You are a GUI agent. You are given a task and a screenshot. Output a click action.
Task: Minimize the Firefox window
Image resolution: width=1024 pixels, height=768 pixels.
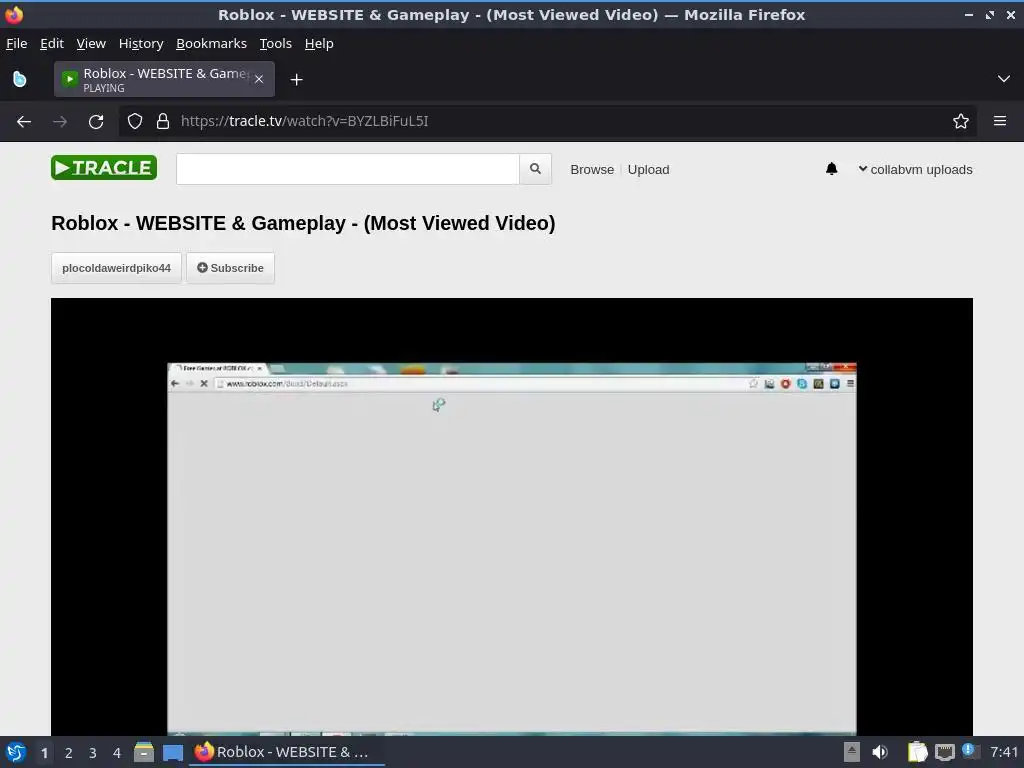(968, 14)
